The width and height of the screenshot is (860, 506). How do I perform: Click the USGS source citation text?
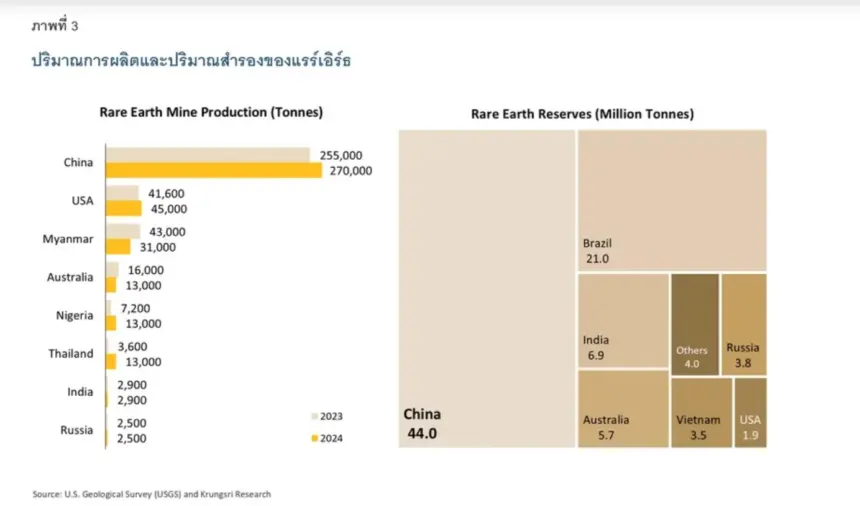click(151, 494)
